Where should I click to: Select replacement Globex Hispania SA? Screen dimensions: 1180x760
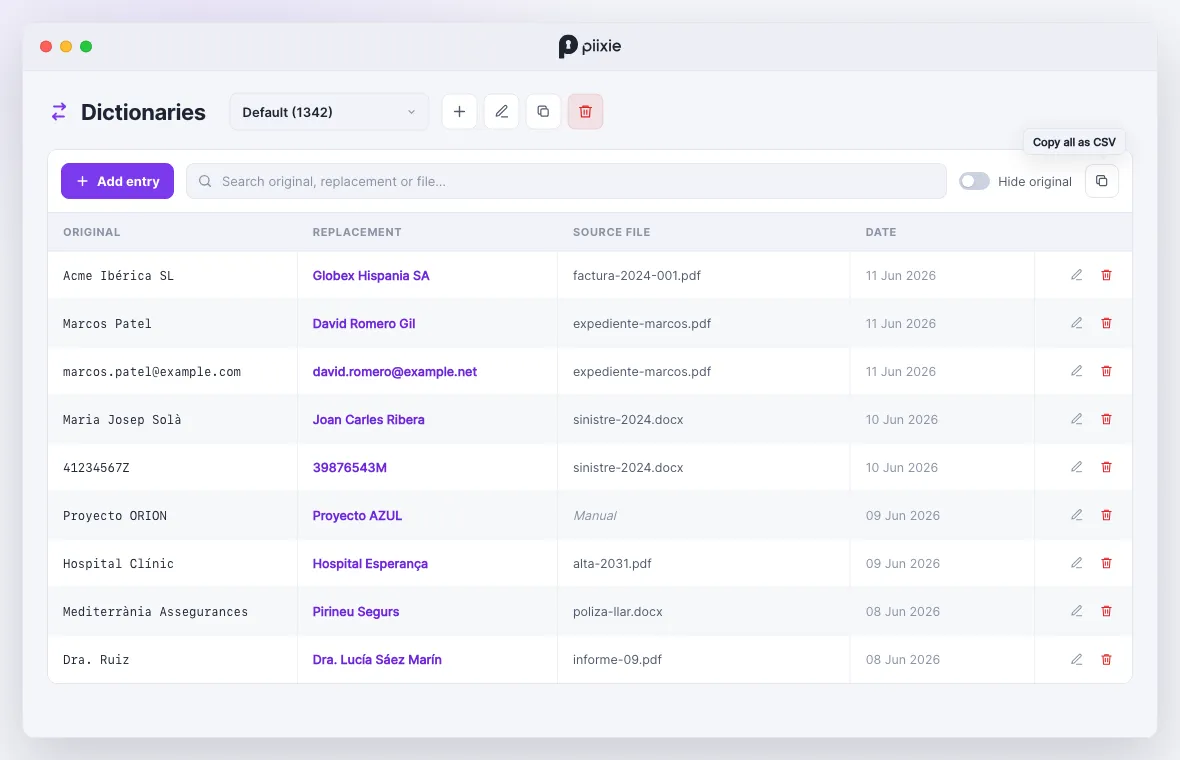pos(371,275)
